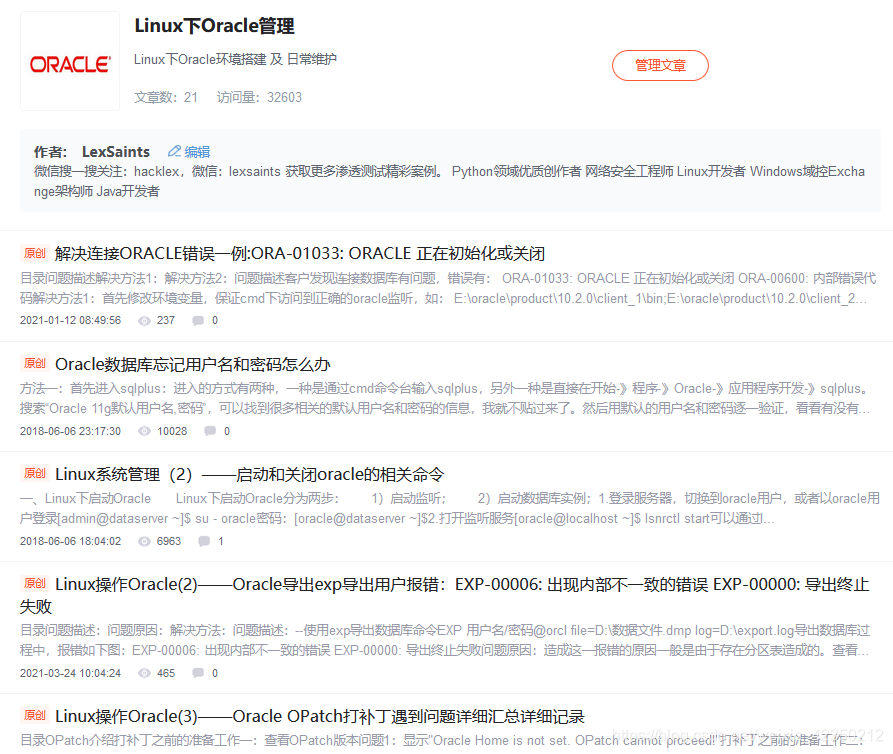Click the summary starting 一、Linux下启动Oracle
This screenshot has width=893, height=754.
tap(450, 509)
